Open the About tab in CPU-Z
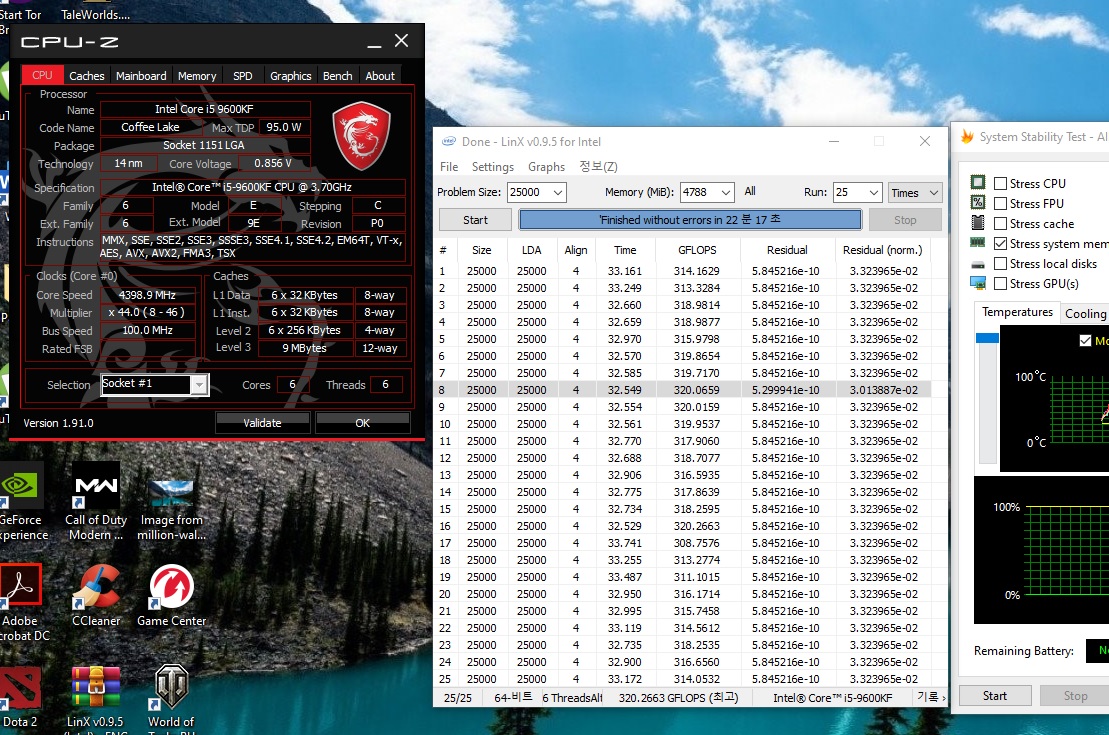The width and height of the screenshot is (1109, 735). 380,76
